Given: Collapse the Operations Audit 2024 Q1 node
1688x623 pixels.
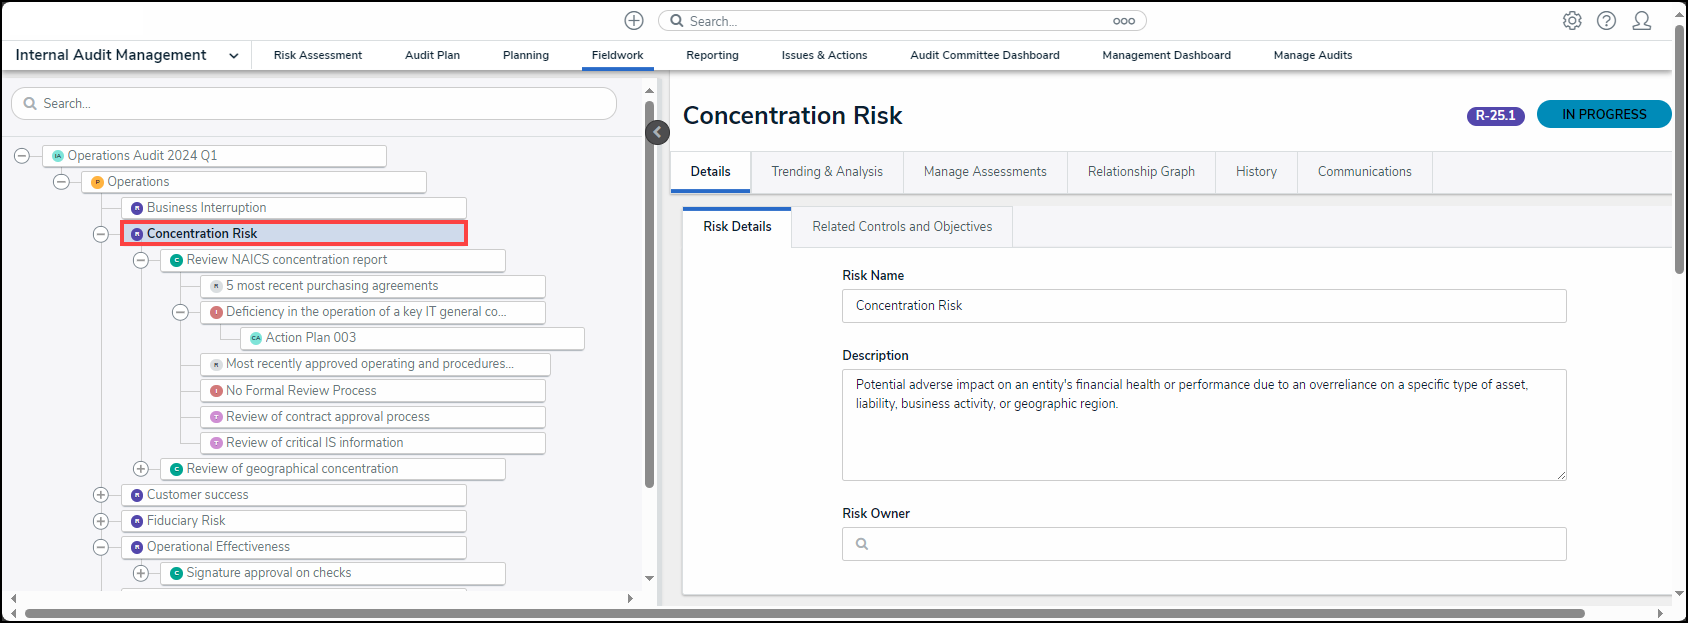Looking at the screenshot, I should click(22, 156).
